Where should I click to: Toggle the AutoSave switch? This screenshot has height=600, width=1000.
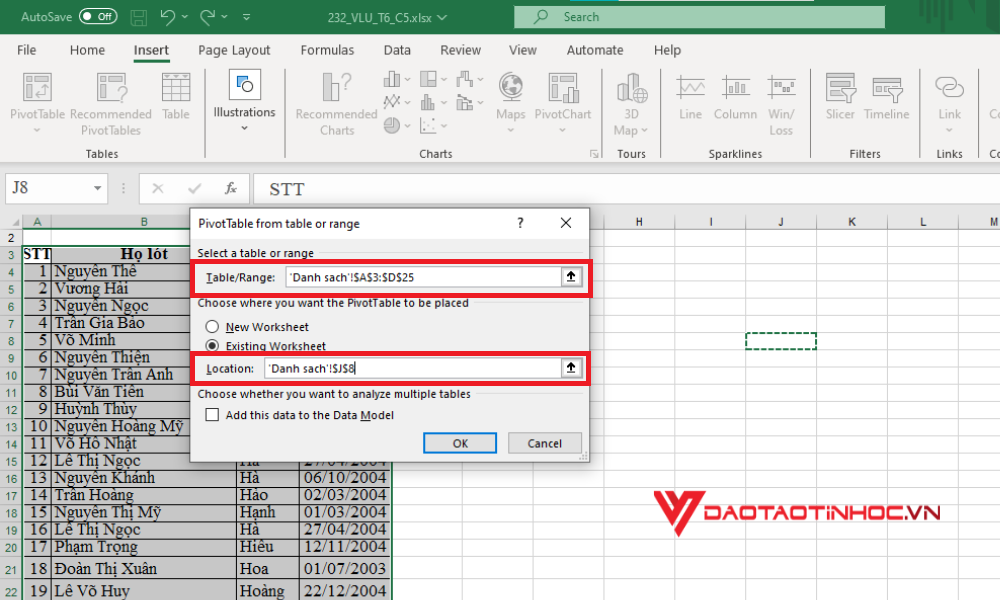click(98, 17)
